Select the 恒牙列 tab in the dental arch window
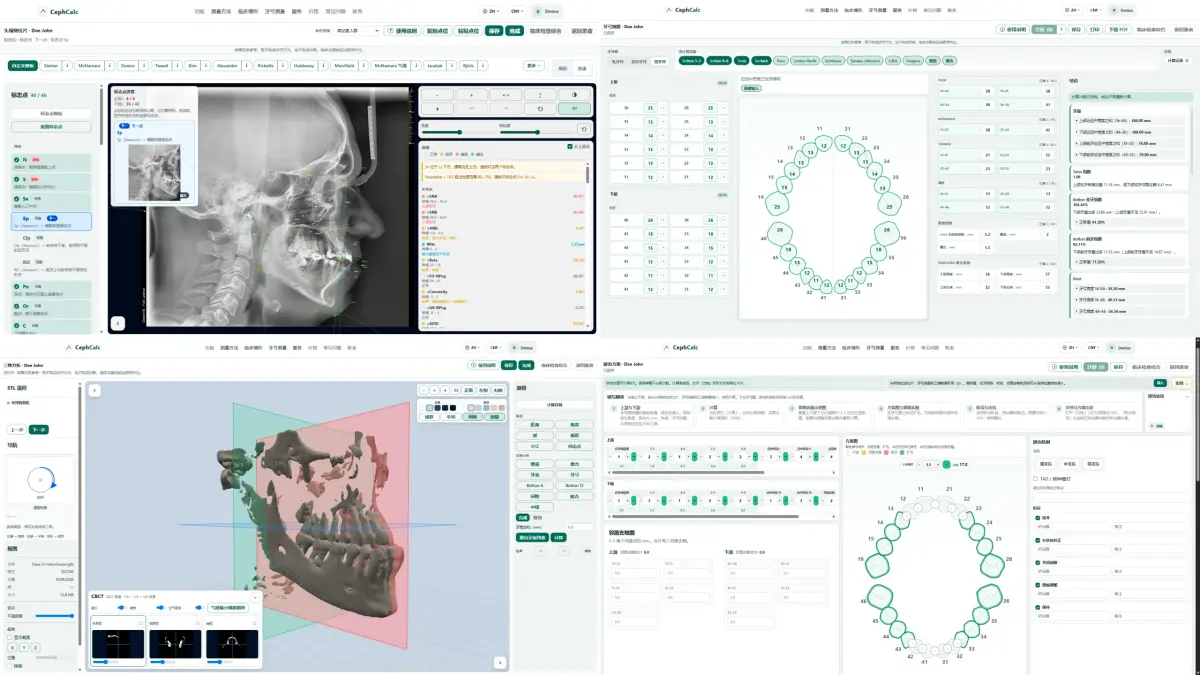The image size is (1200, 675). [660, 61]
